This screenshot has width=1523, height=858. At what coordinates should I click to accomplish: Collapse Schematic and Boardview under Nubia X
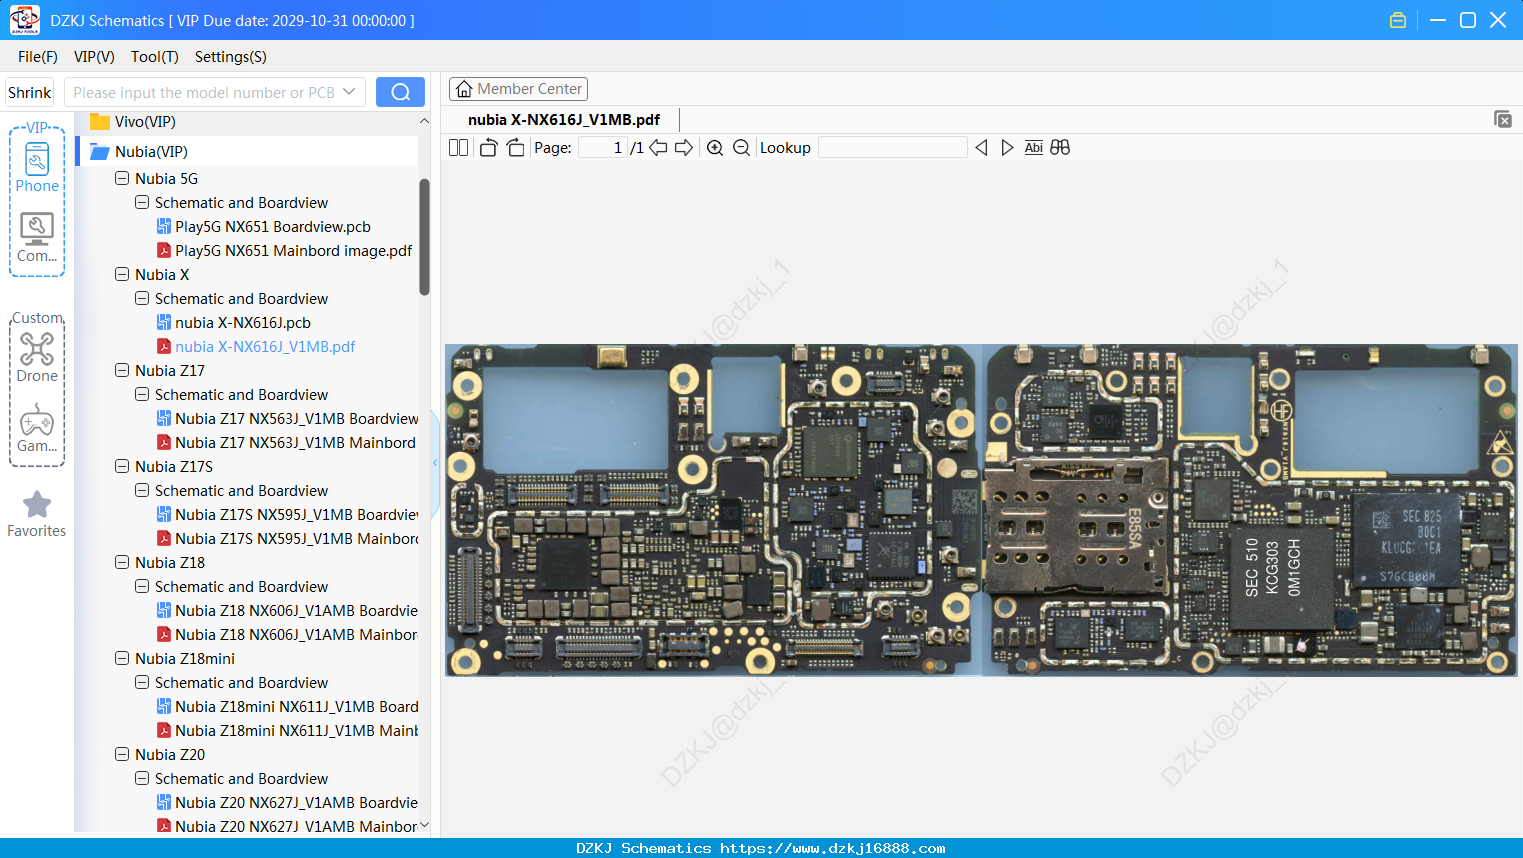coord(142,298)
